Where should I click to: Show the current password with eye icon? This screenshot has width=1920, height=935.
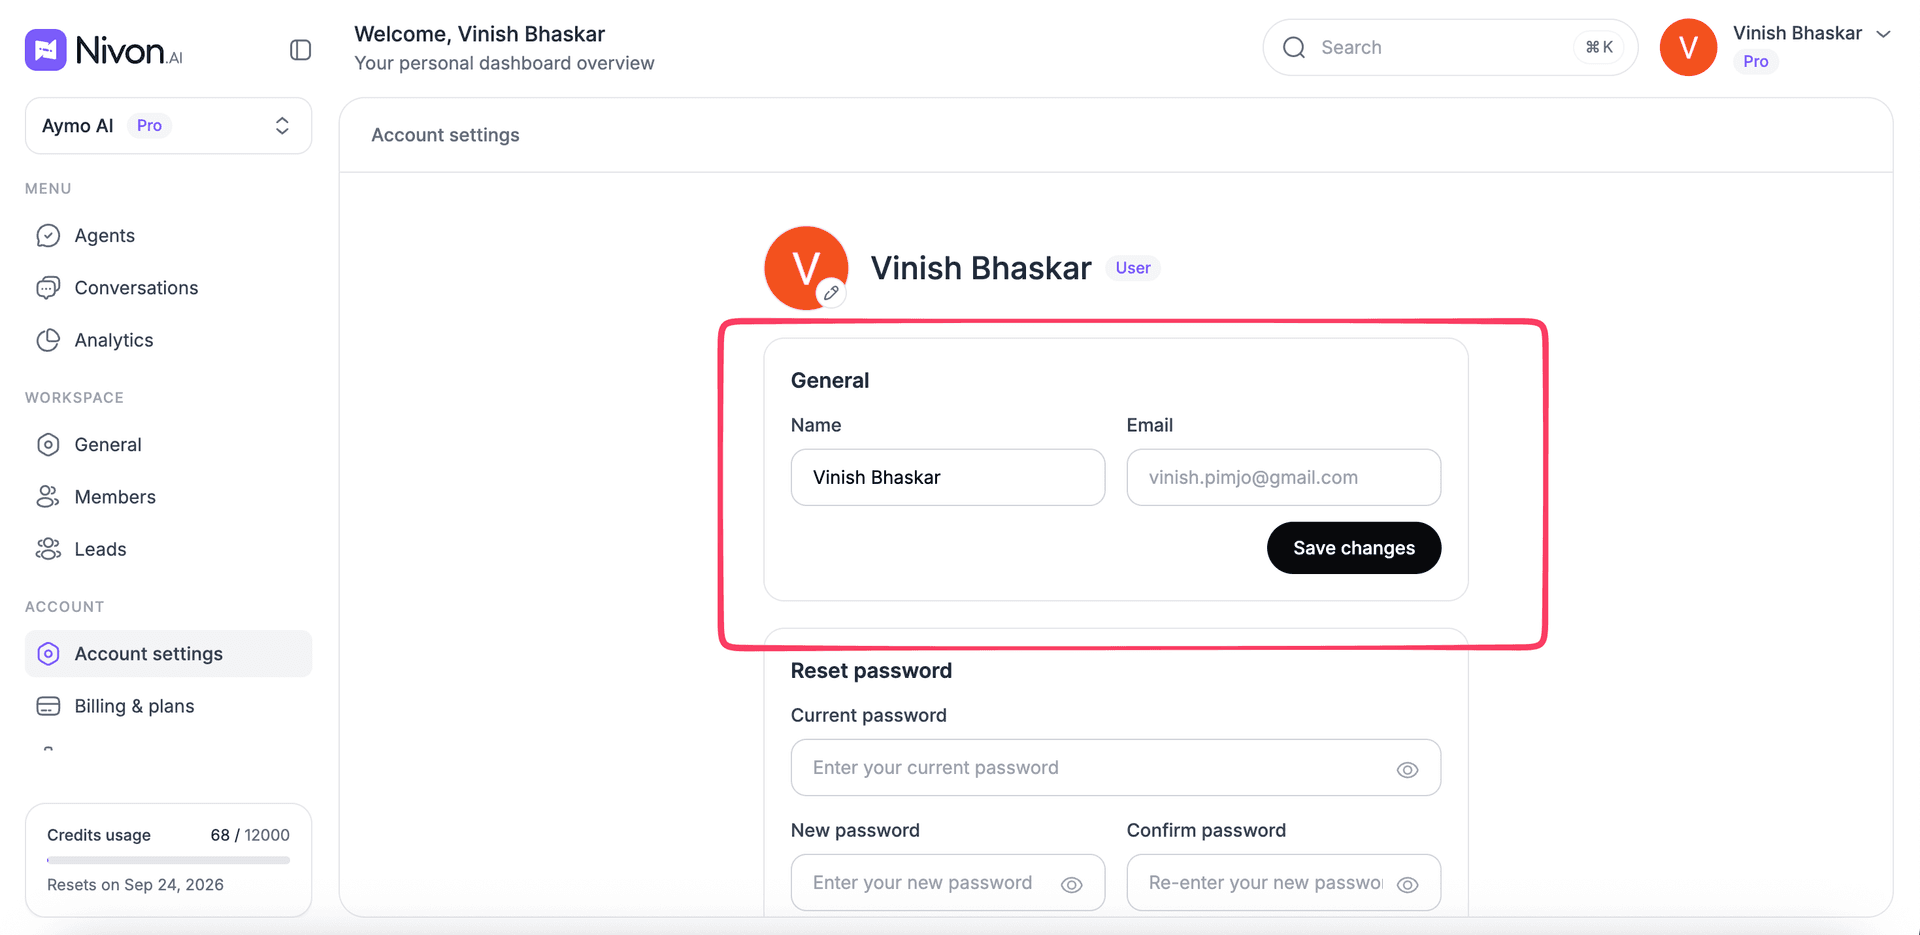pyautogui.click(x=1407, y=769)
